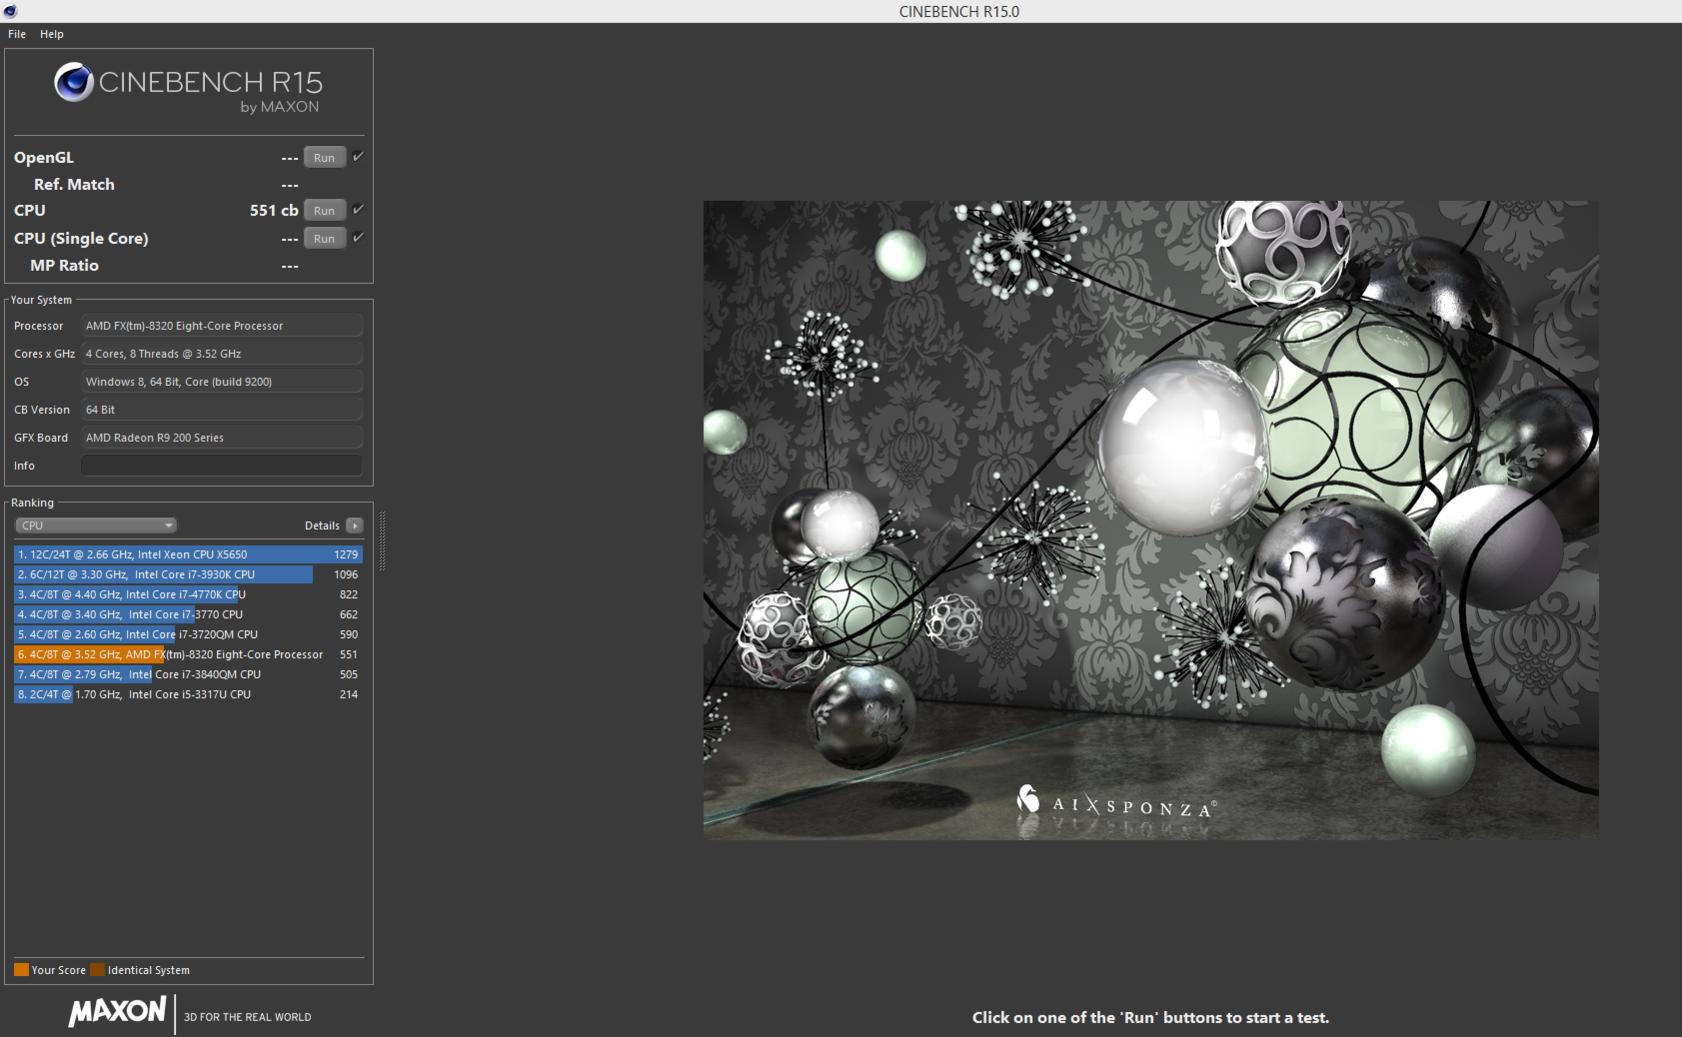
Task: Click the CINEBENCH R15.0 window title
Action: coord(959,11)
